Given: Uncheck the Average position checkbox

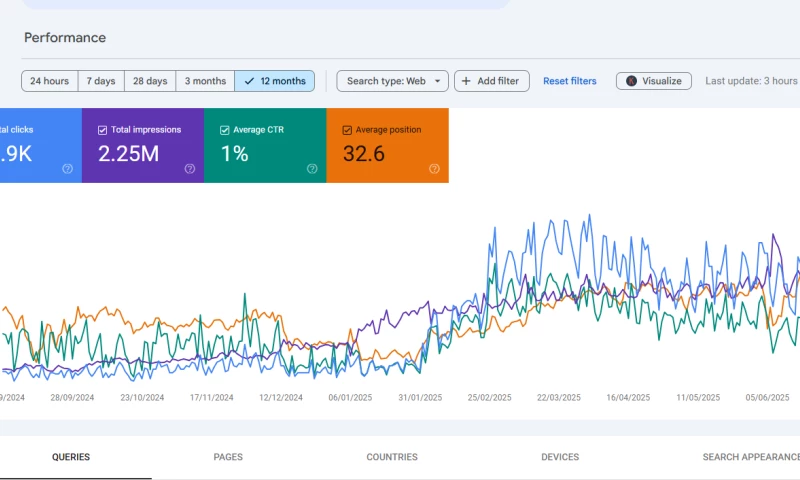Looking at the screenshot, I should [x=347, y=130].
